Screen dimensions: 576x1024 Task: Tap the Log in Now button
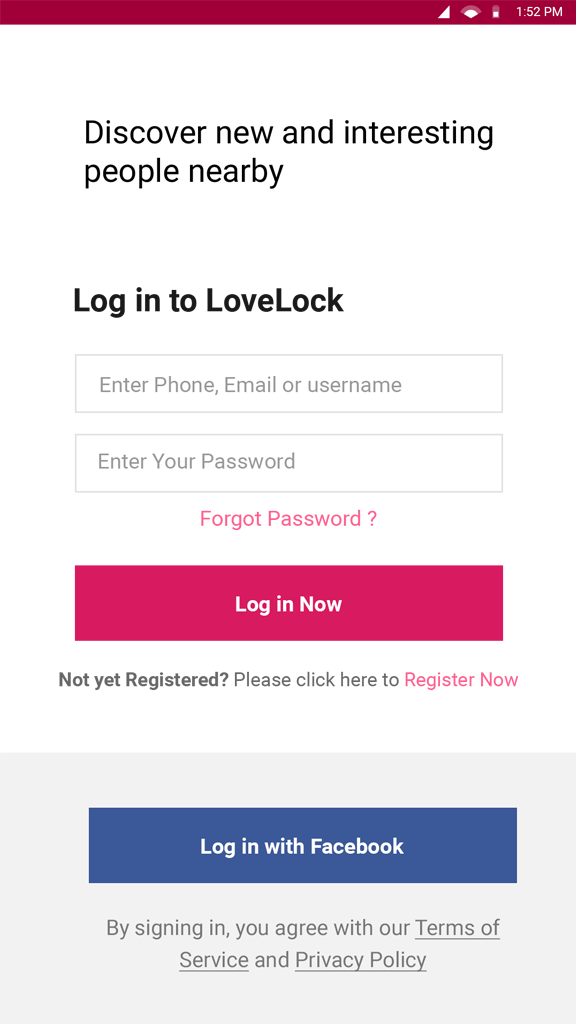click(289, 603)
